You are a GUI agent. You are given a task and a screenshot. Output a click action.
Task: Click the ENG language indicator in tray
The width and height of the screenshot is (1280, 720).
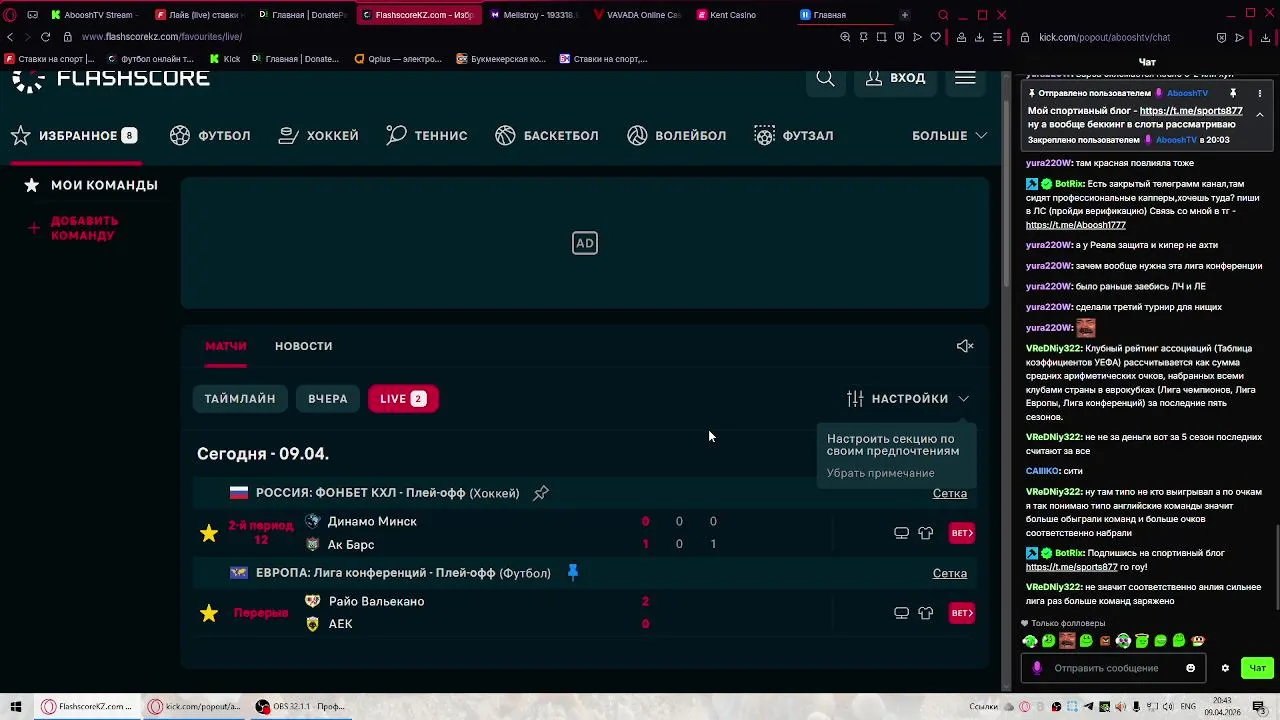pyautogui.click(x=1188, y=707)
